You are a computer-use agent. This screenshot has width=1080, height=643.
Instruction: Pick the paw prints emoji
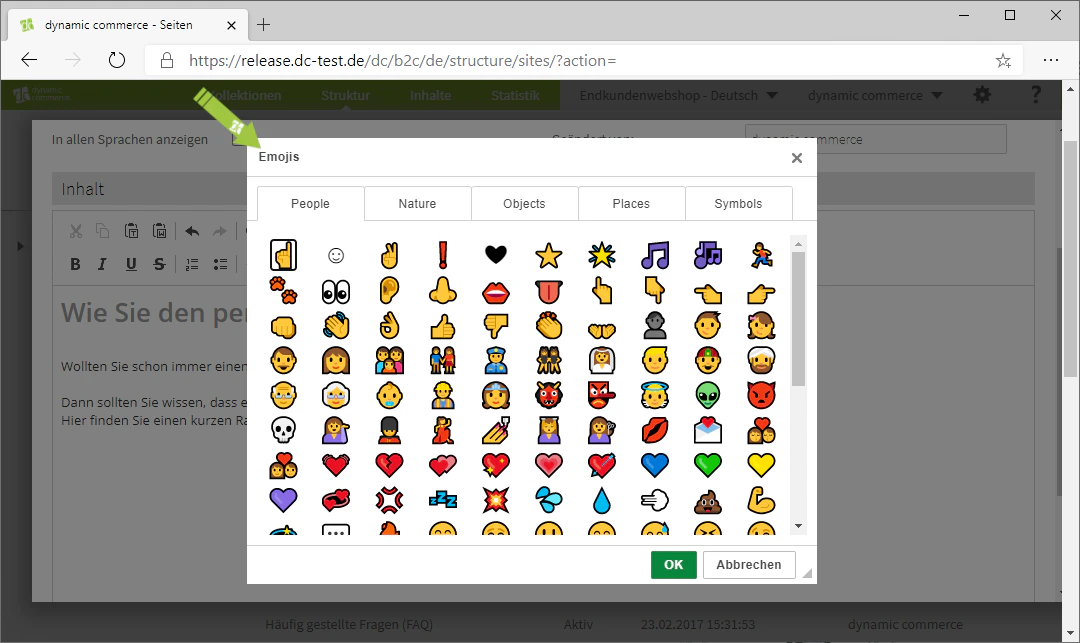(283, 291)
